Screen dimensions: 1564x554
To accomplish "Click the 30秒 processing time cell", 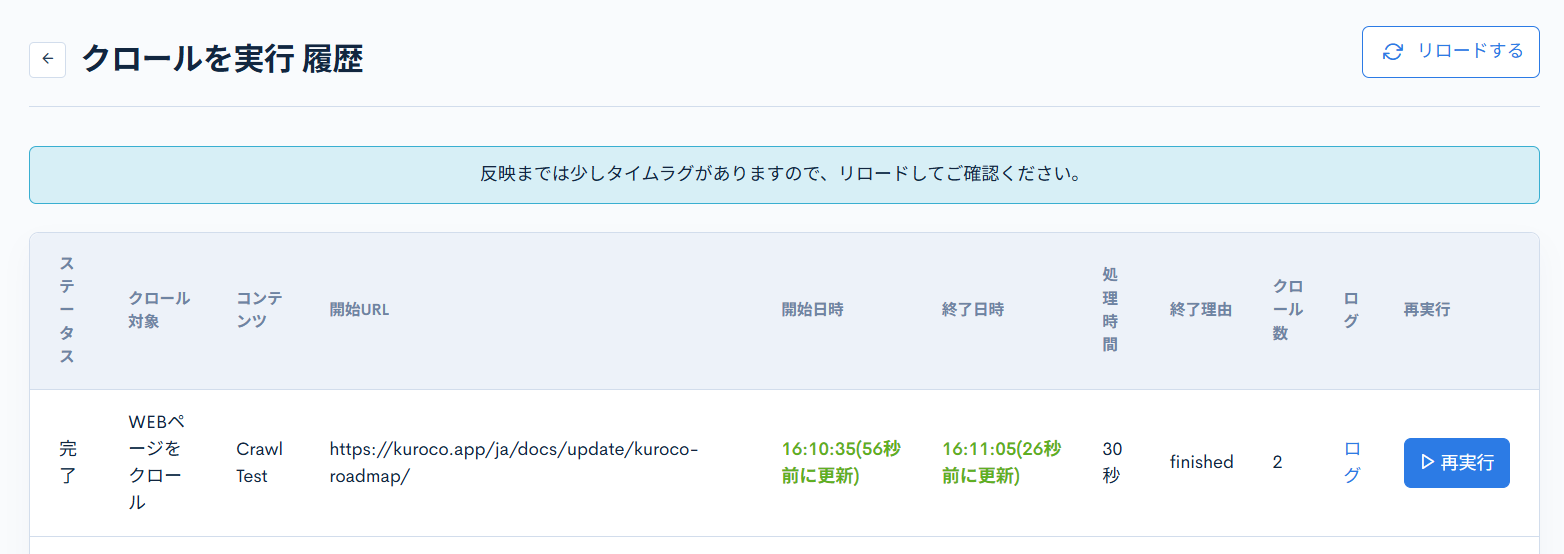I will click(x=1112, y=462).
